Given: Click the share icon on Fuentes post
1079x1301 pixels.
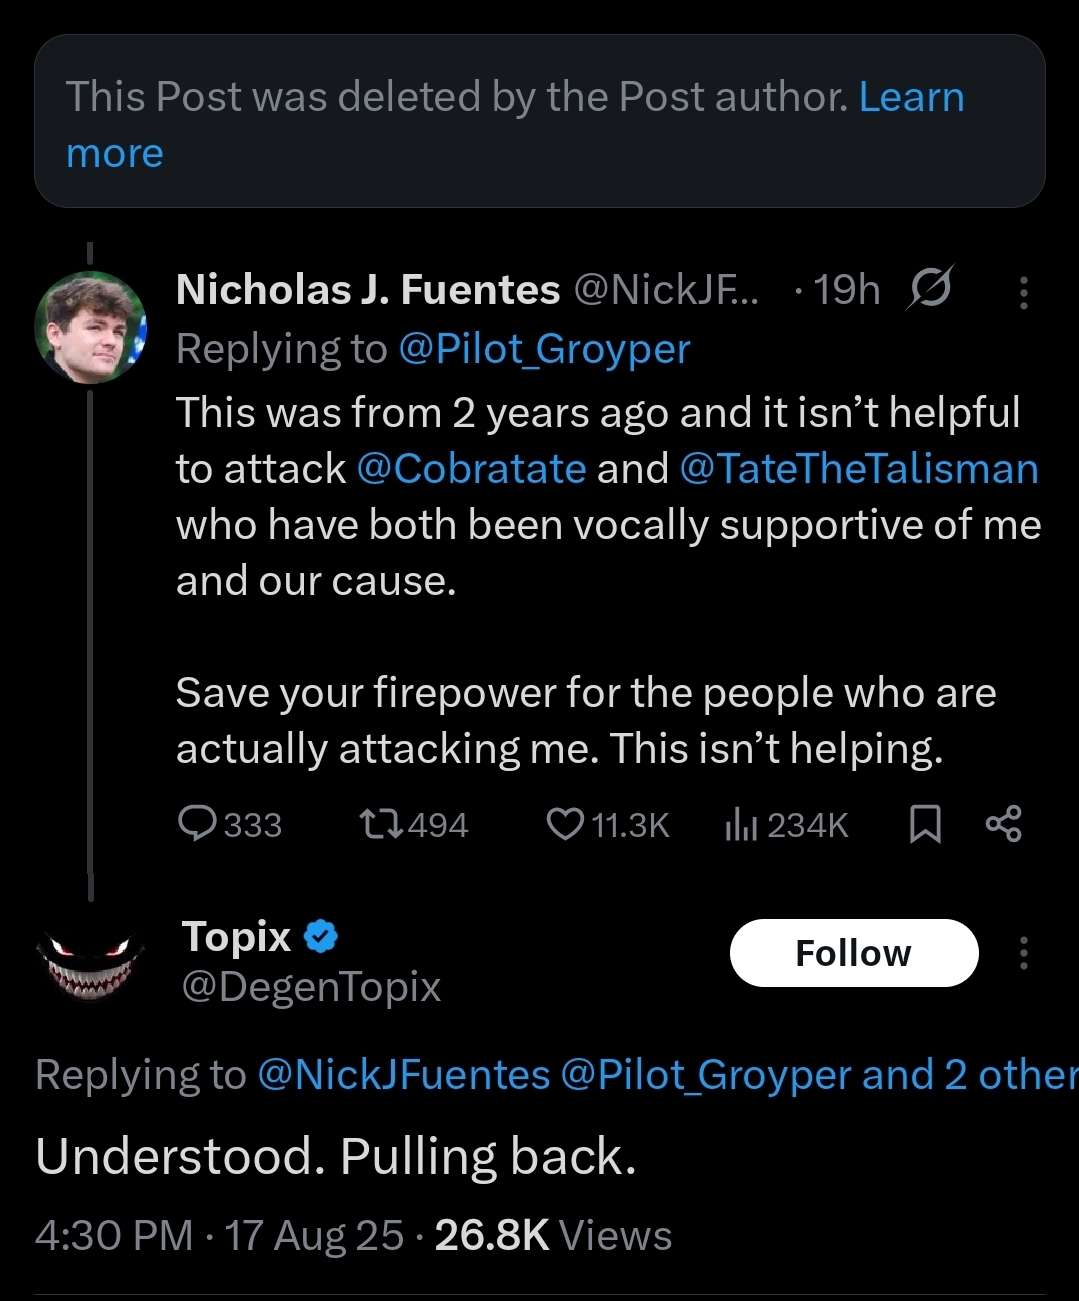Looking at the screenshot, I should (x=1003, y=824).
